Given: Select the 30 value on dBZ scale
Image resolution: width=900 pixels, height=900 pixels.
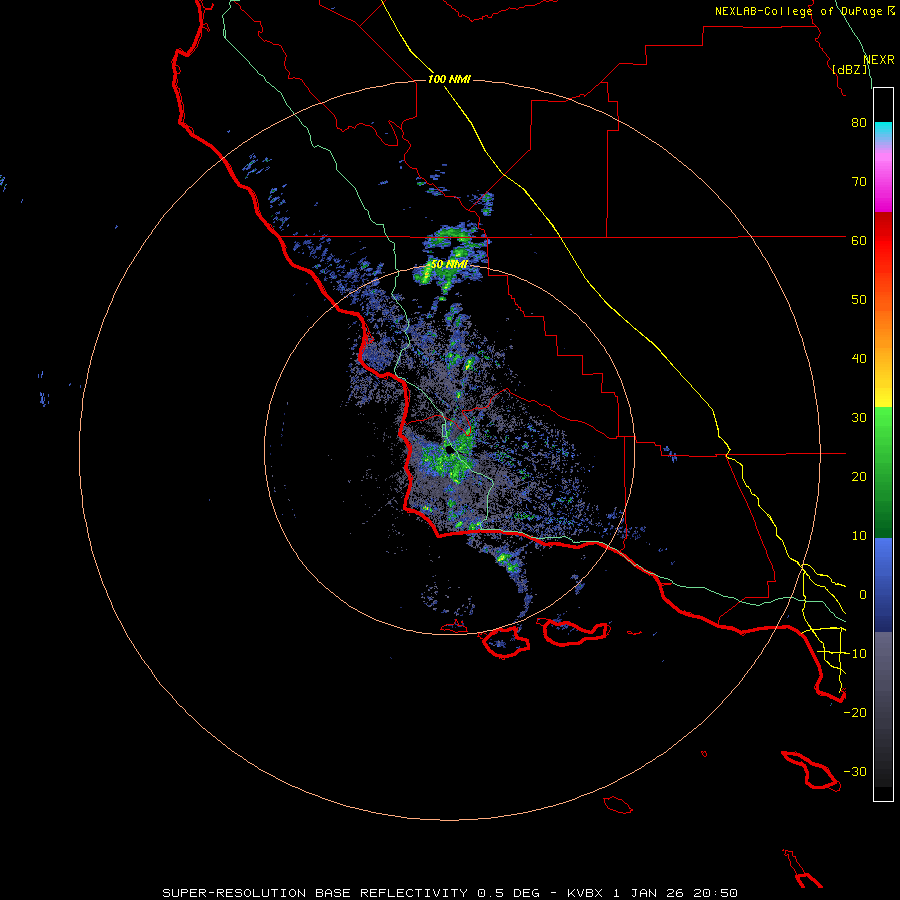Looking at the screenshot, I should pyautogui.click(x=859, y=418).
